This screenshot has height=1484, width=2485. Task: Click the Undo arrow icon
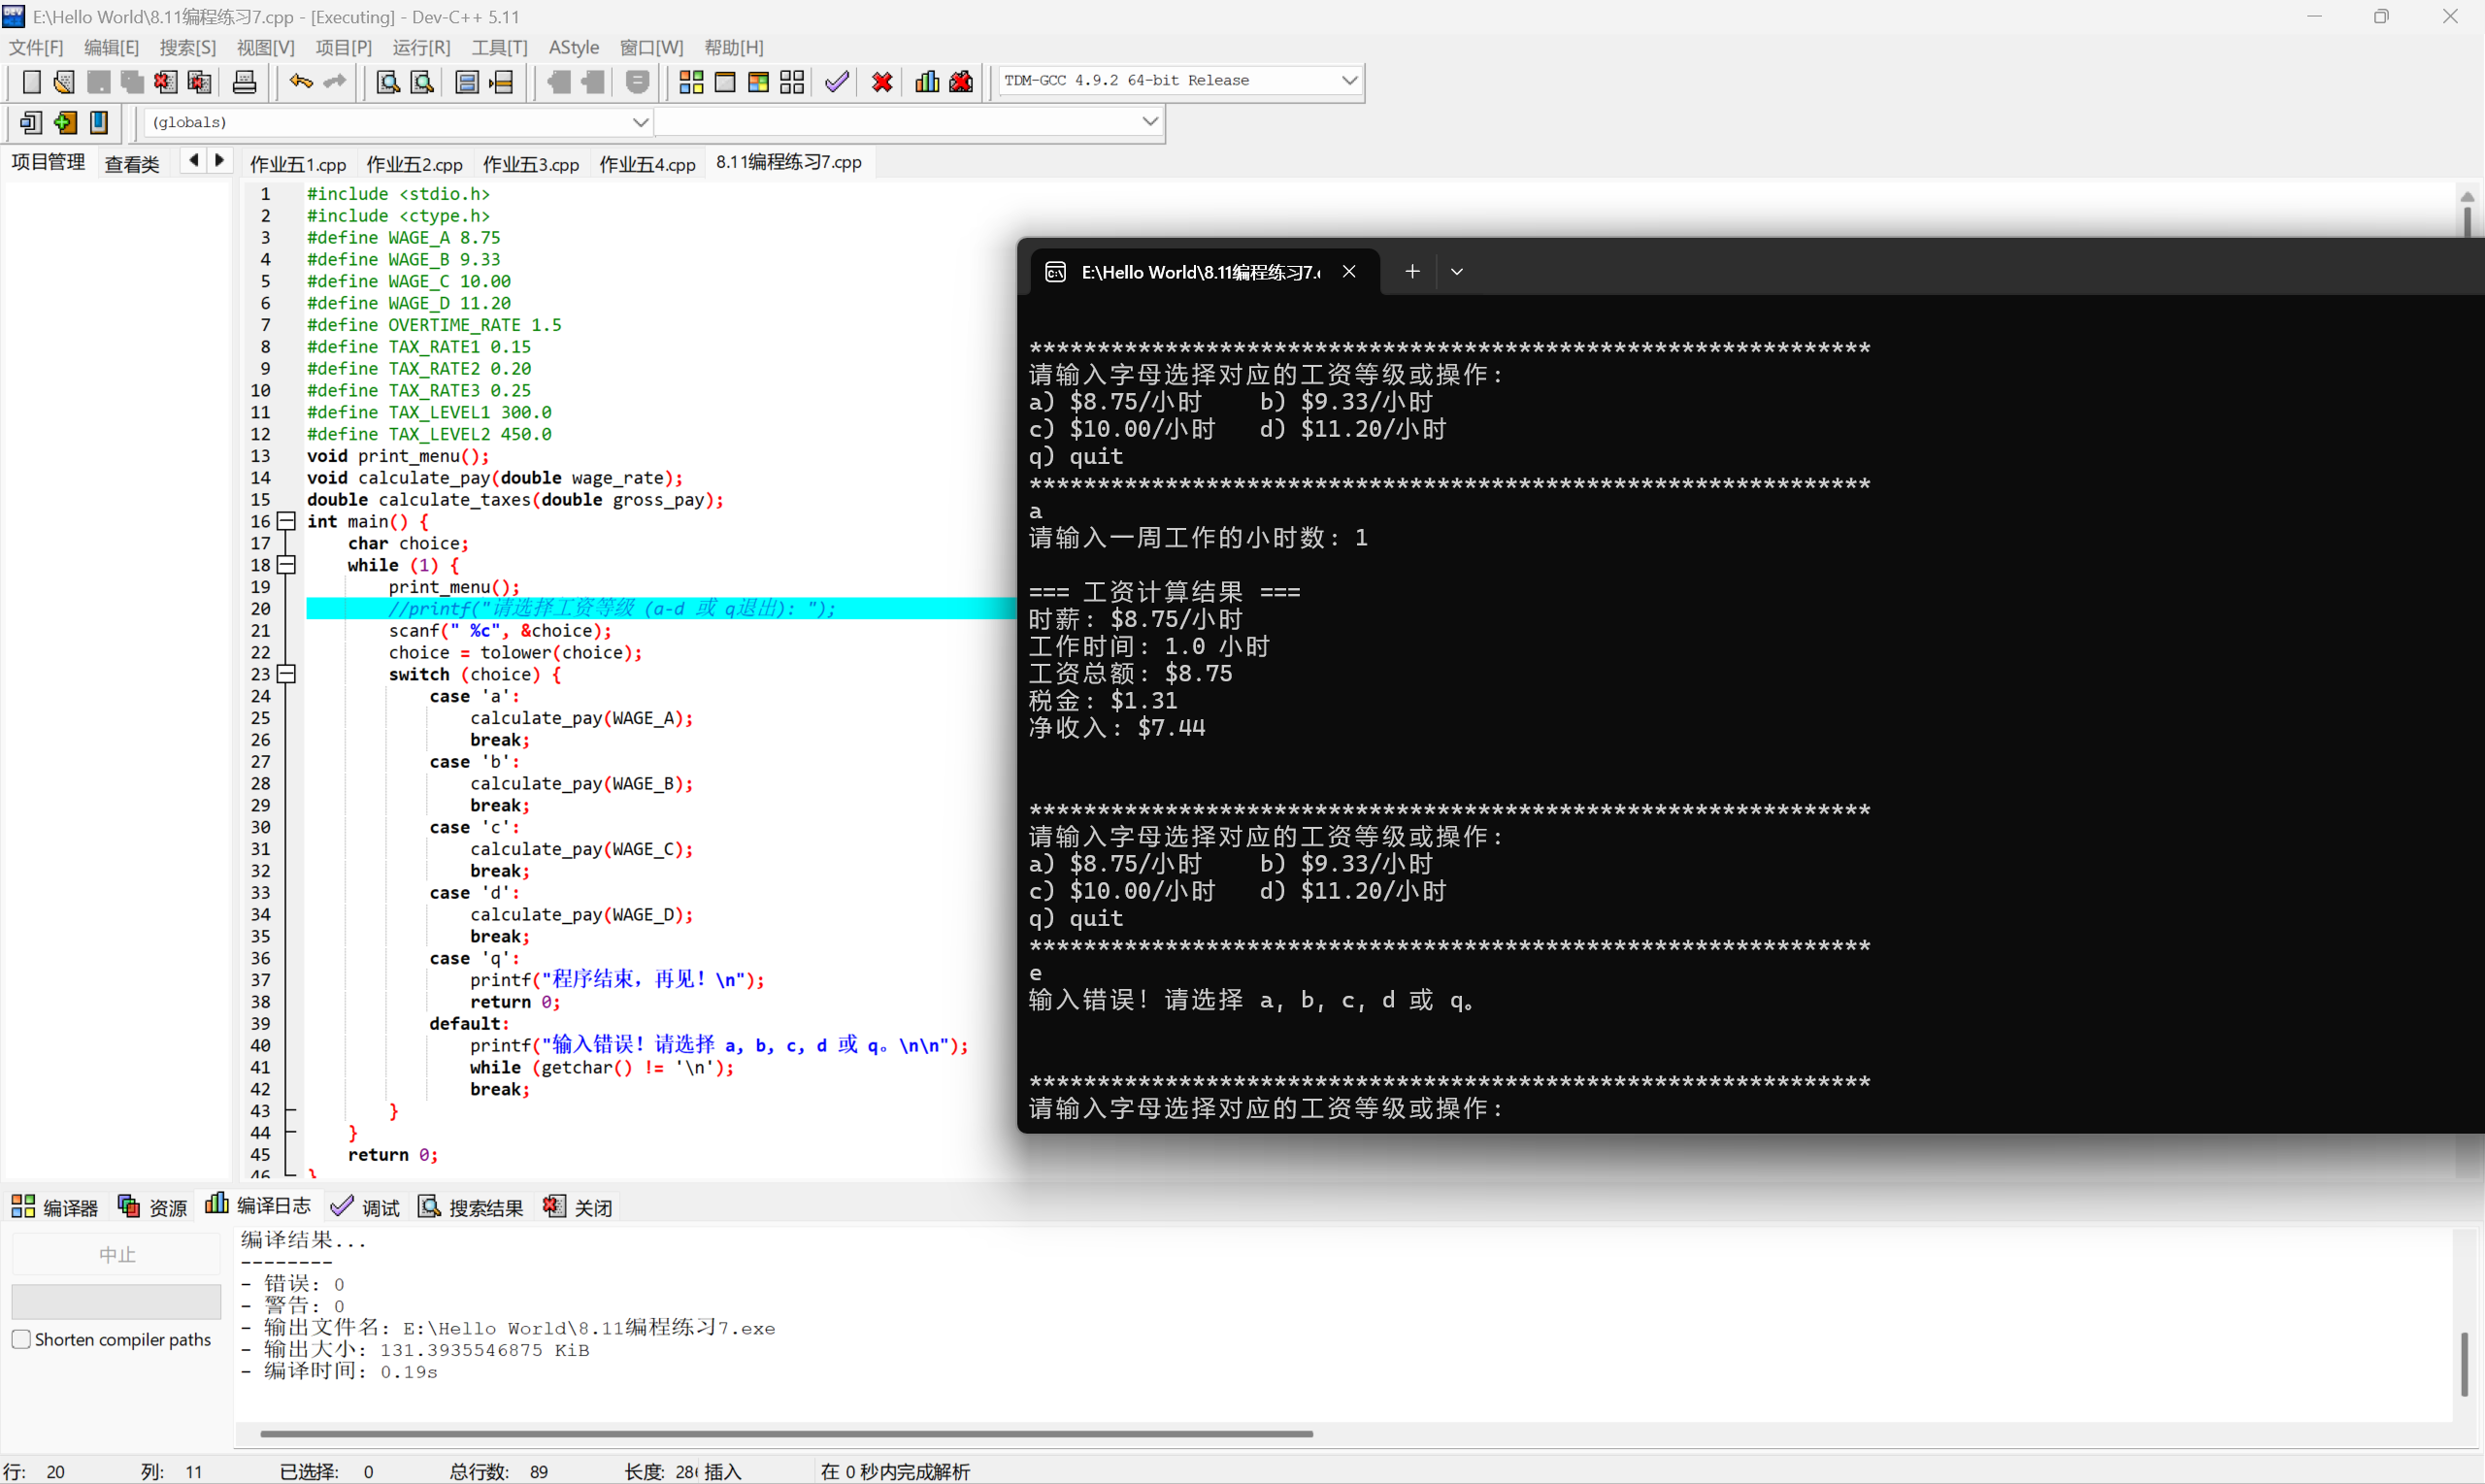pyautogui.click(x=300, y=82)
